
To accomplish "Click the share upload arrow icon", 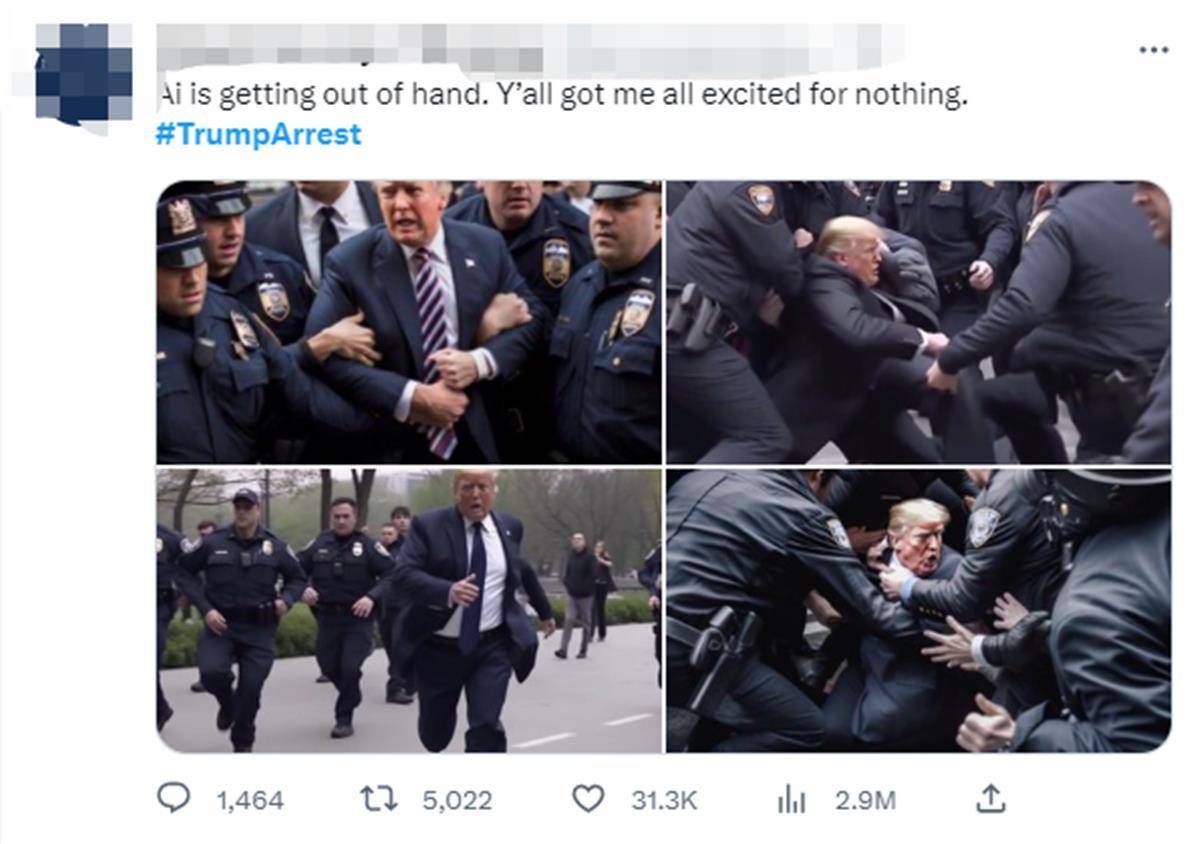I will click(990, 798).
